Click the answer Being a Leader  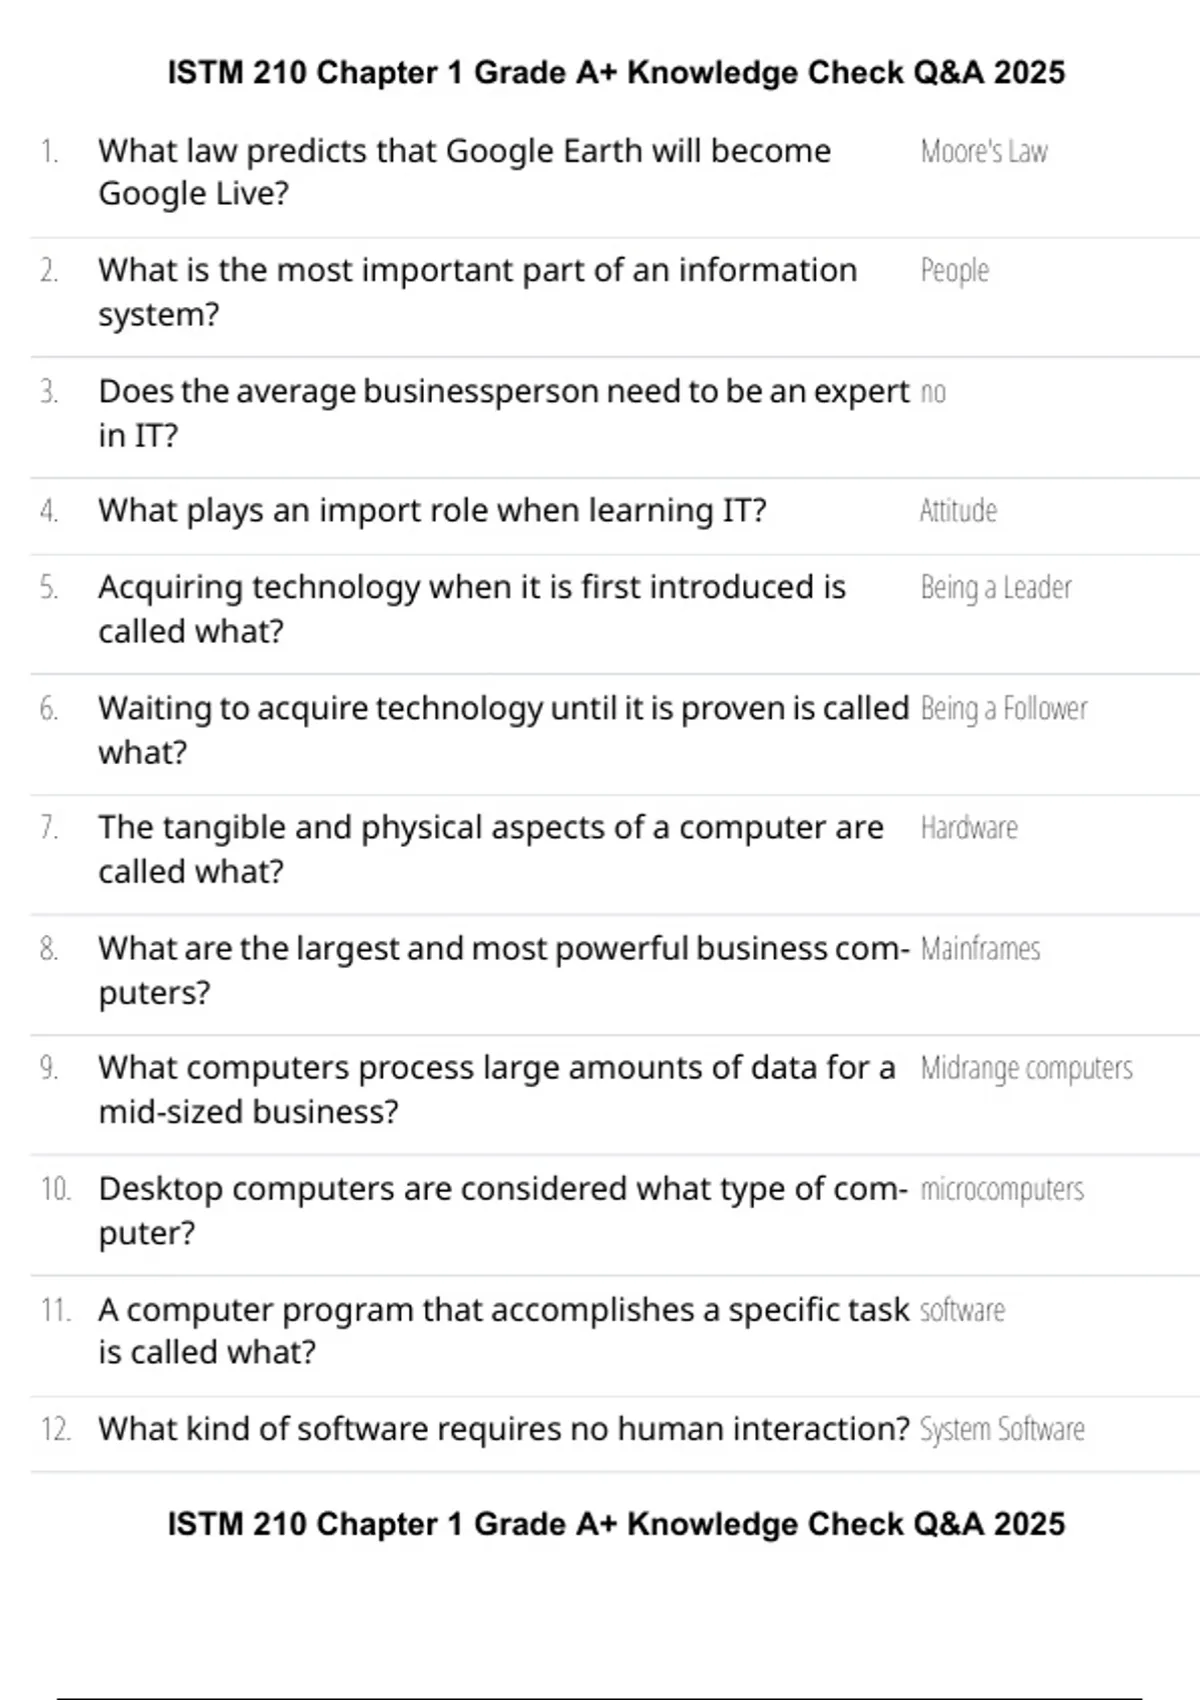996,588
